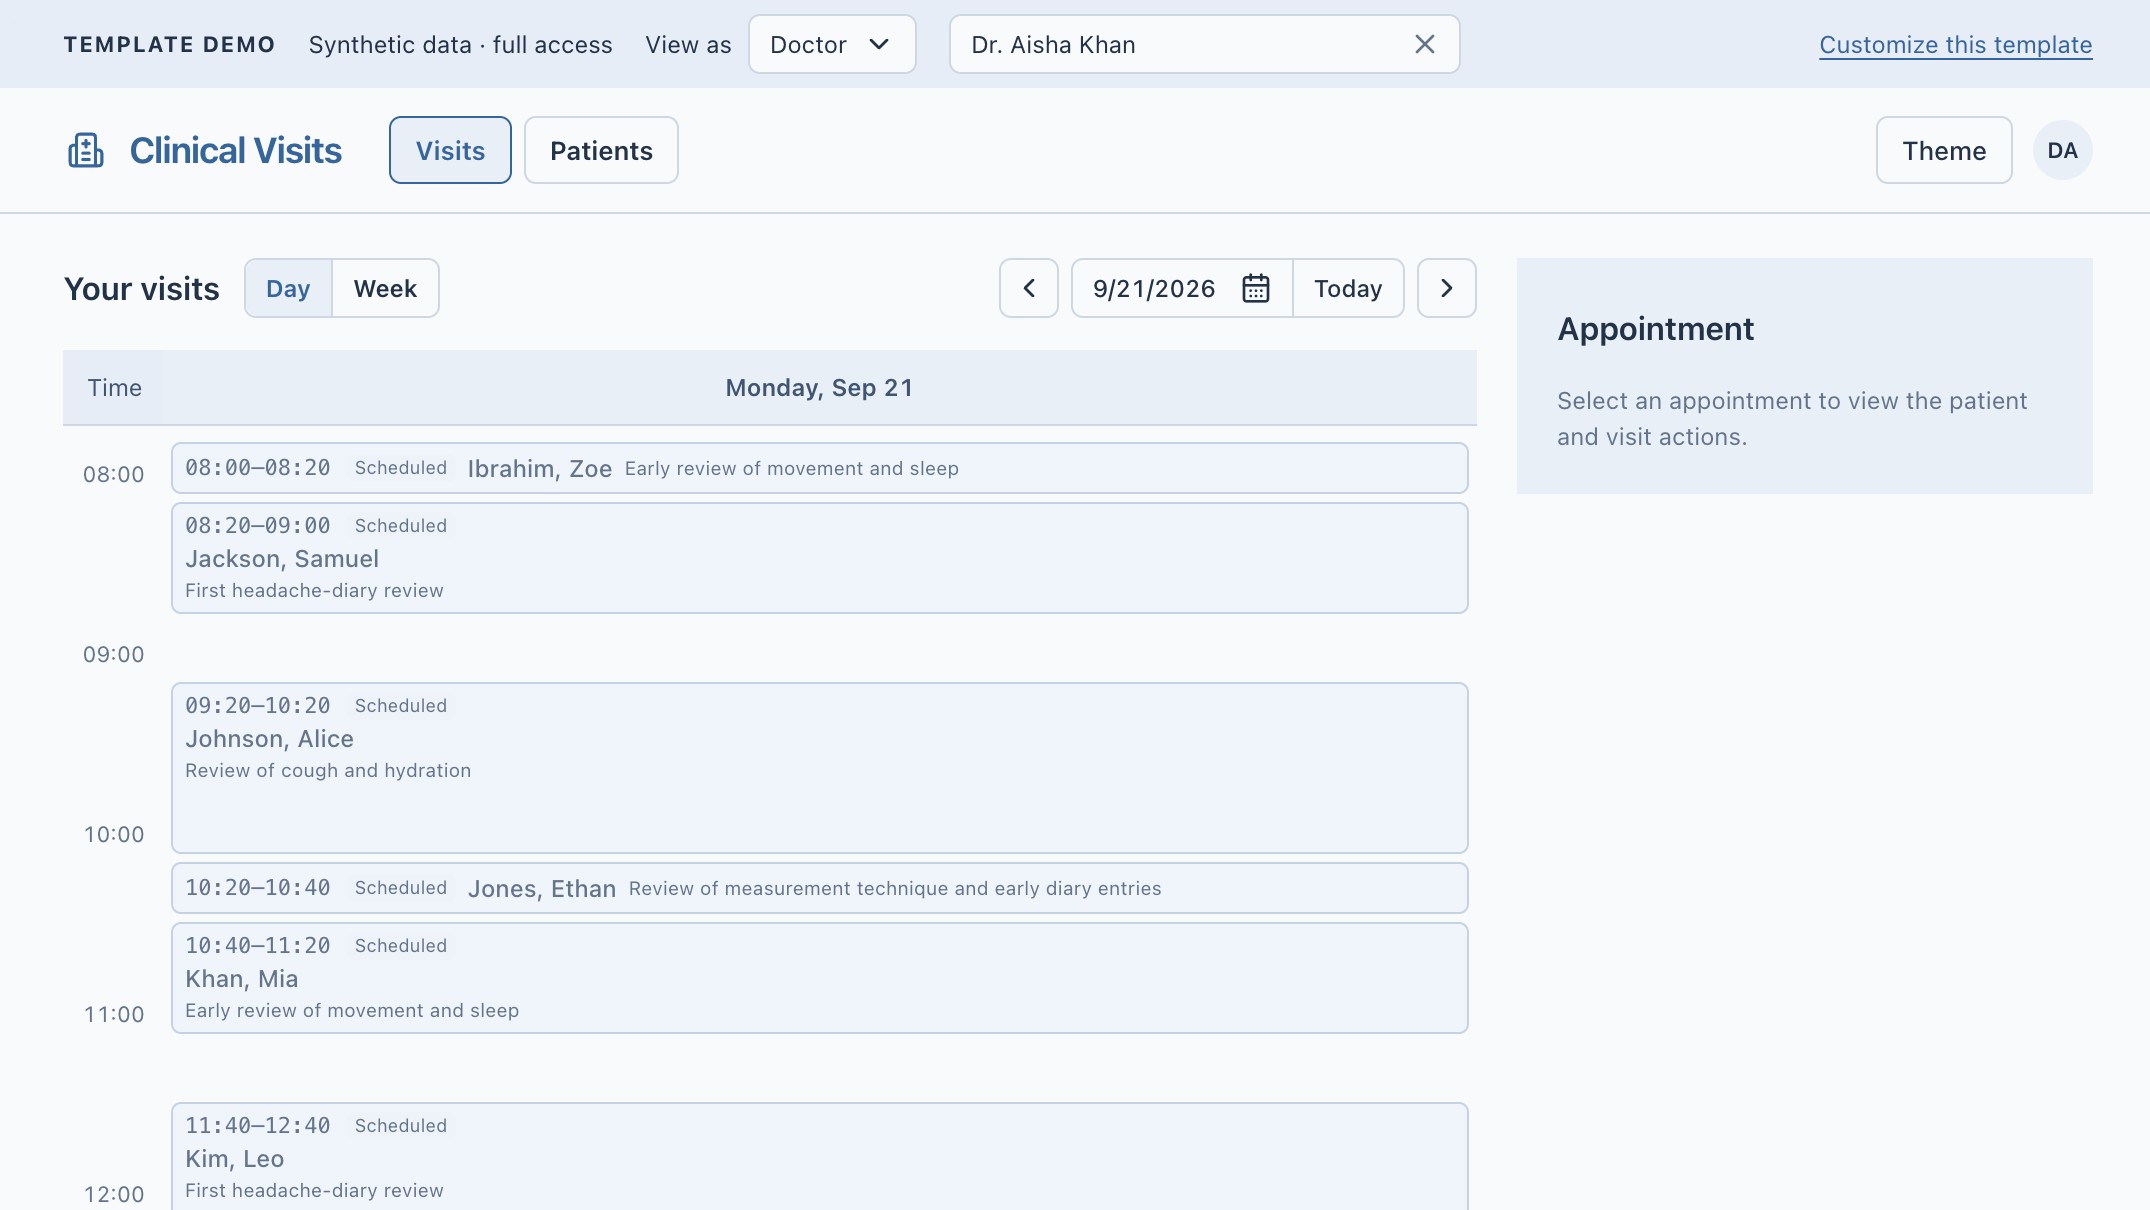Click the 9/21/2026 date field
Screen dimensions: 2150x1210
tap(1182, 288)
